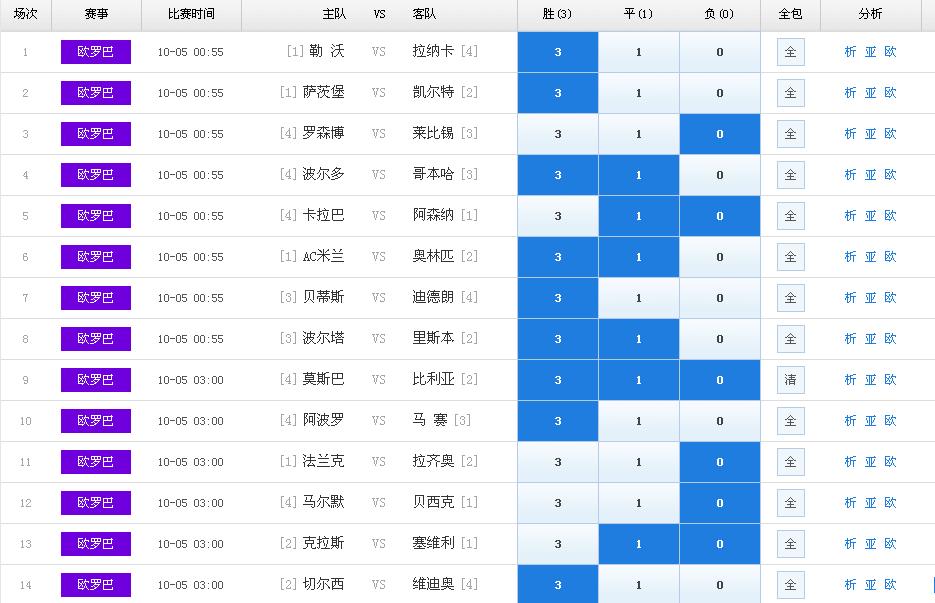935x603 pixels.
Task: Click 欧罗巴 league tag in match 7 row
Action: click(x=96, y=298)
